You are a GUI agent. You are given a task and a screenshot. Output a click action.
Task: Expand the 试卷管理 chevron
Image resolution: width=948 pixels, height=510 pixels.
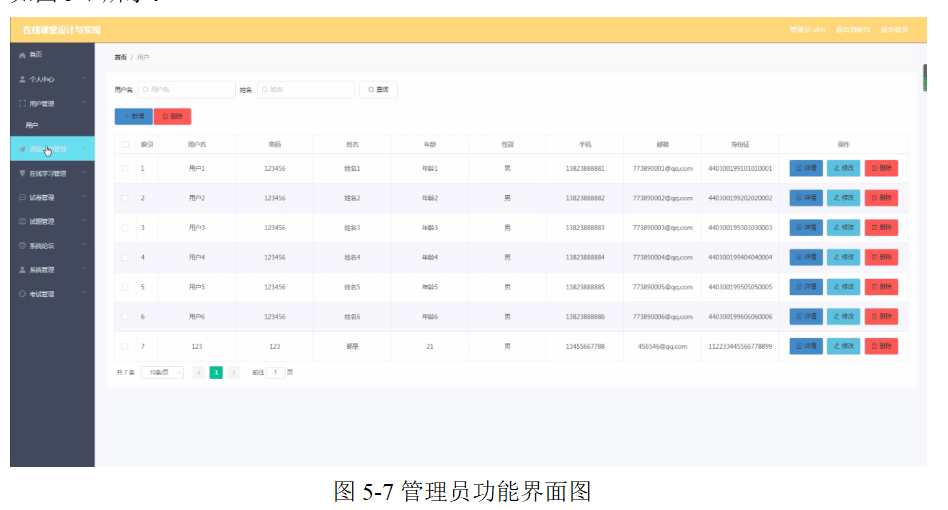tap(84, 198)
